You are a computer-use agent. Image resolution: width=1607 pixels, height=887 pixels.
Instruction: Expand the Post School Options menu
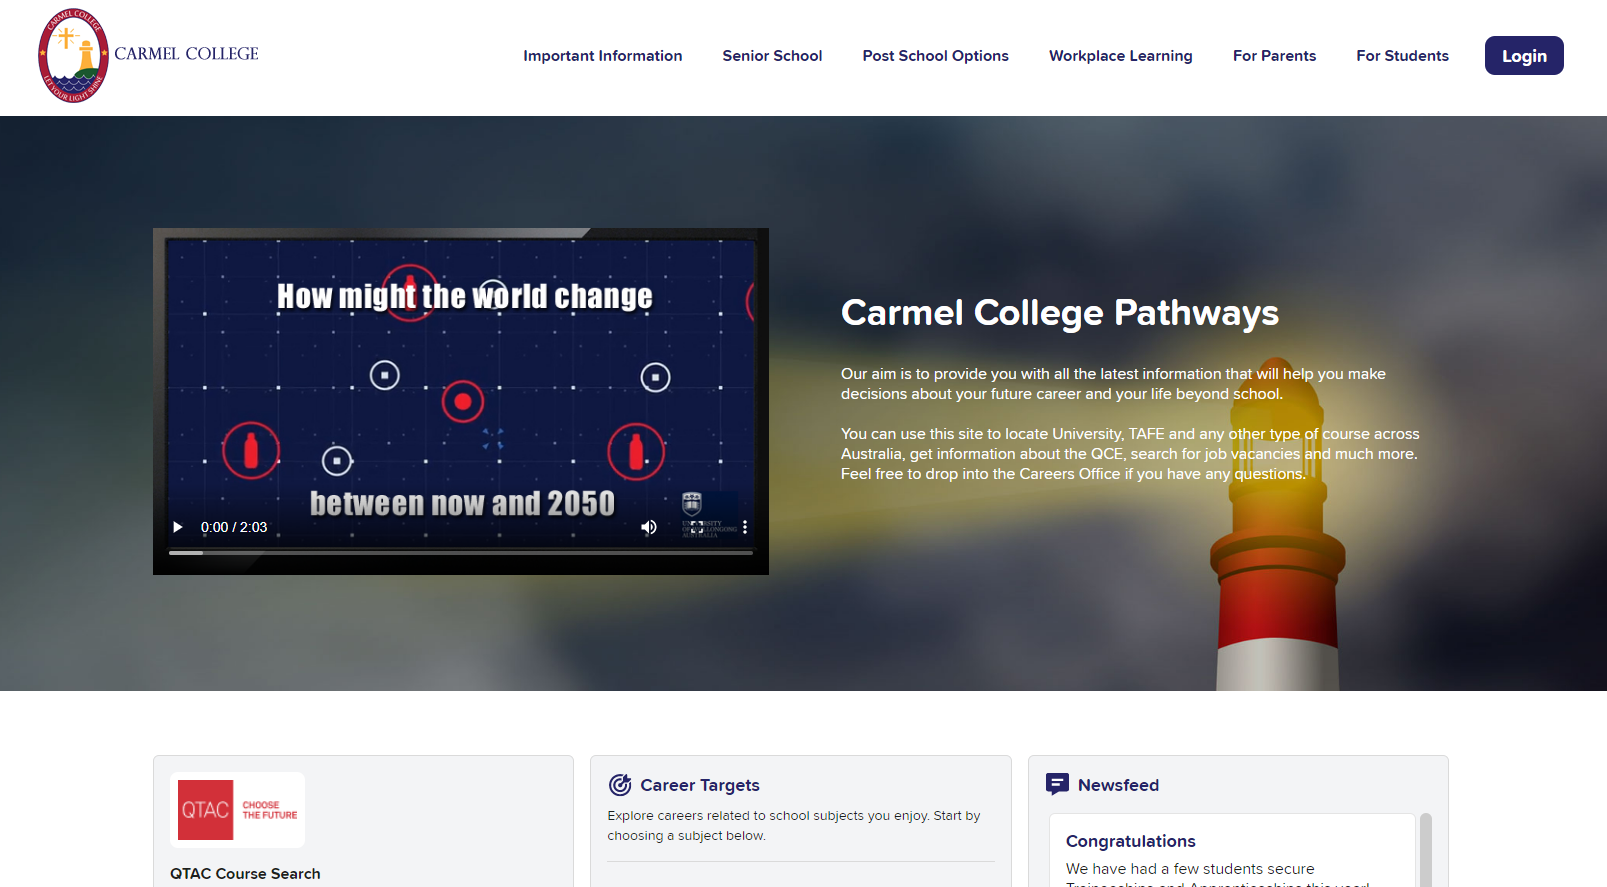935,56
